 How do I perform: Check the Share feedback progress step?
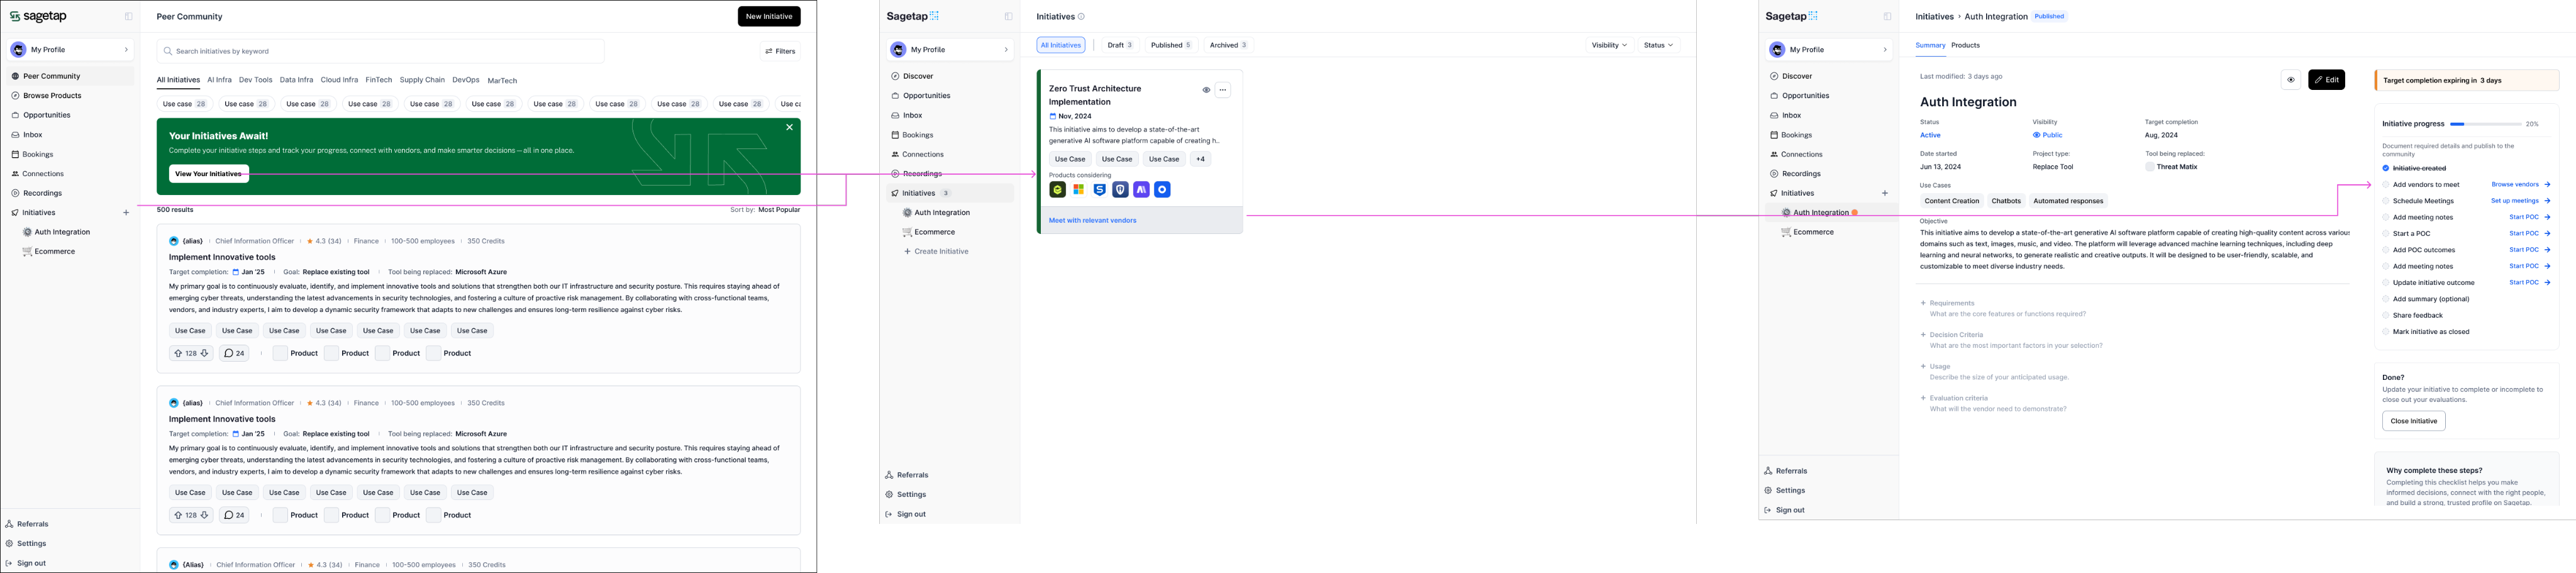2386,316
